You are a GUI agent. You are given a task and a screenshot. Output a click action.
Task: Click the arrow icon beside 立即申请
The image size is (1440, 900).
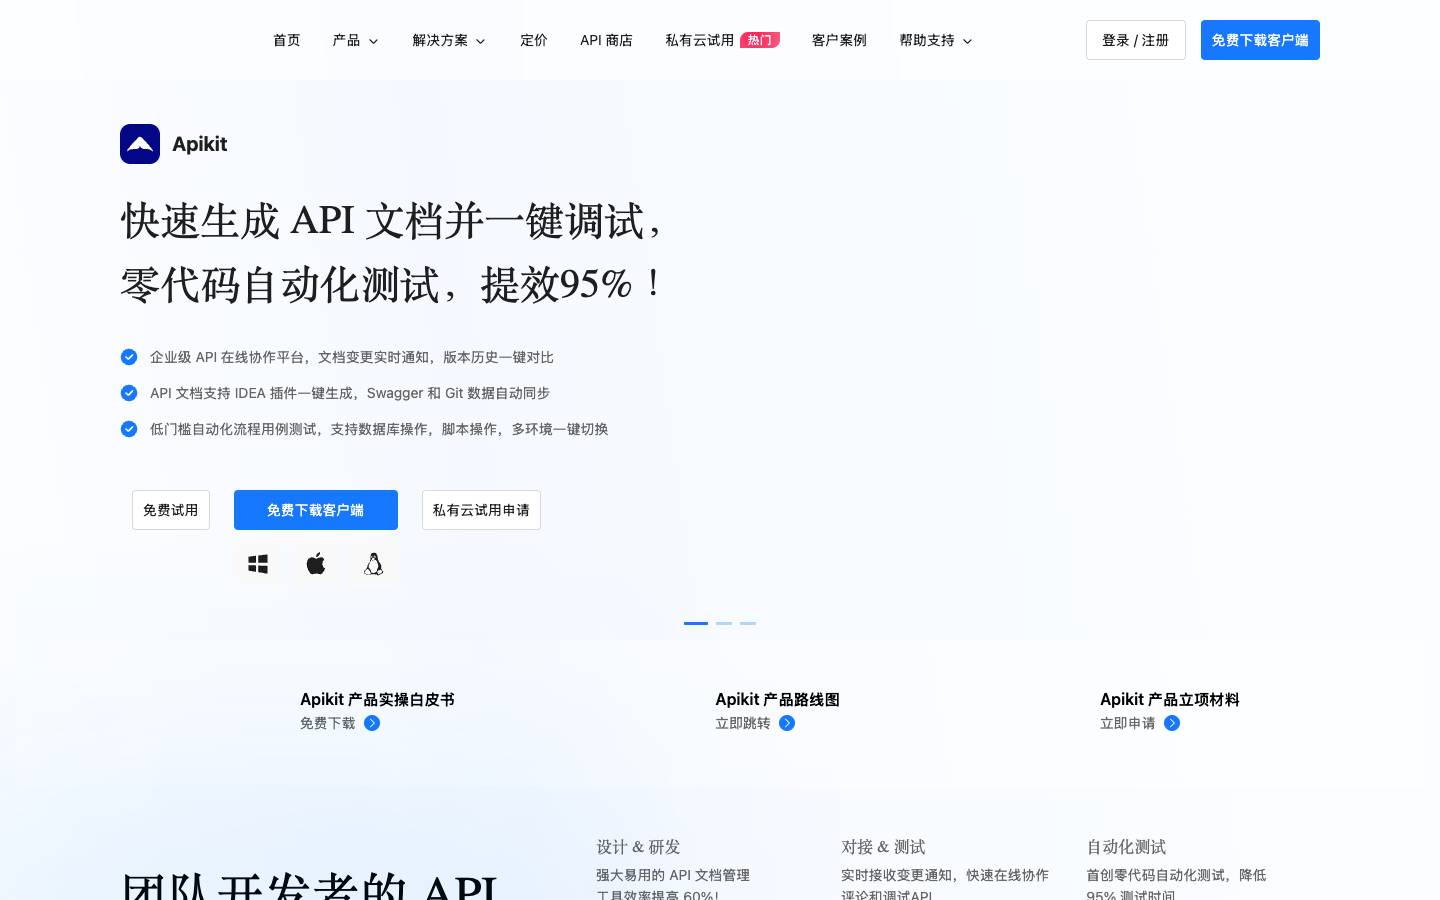tap(1172, 723)
